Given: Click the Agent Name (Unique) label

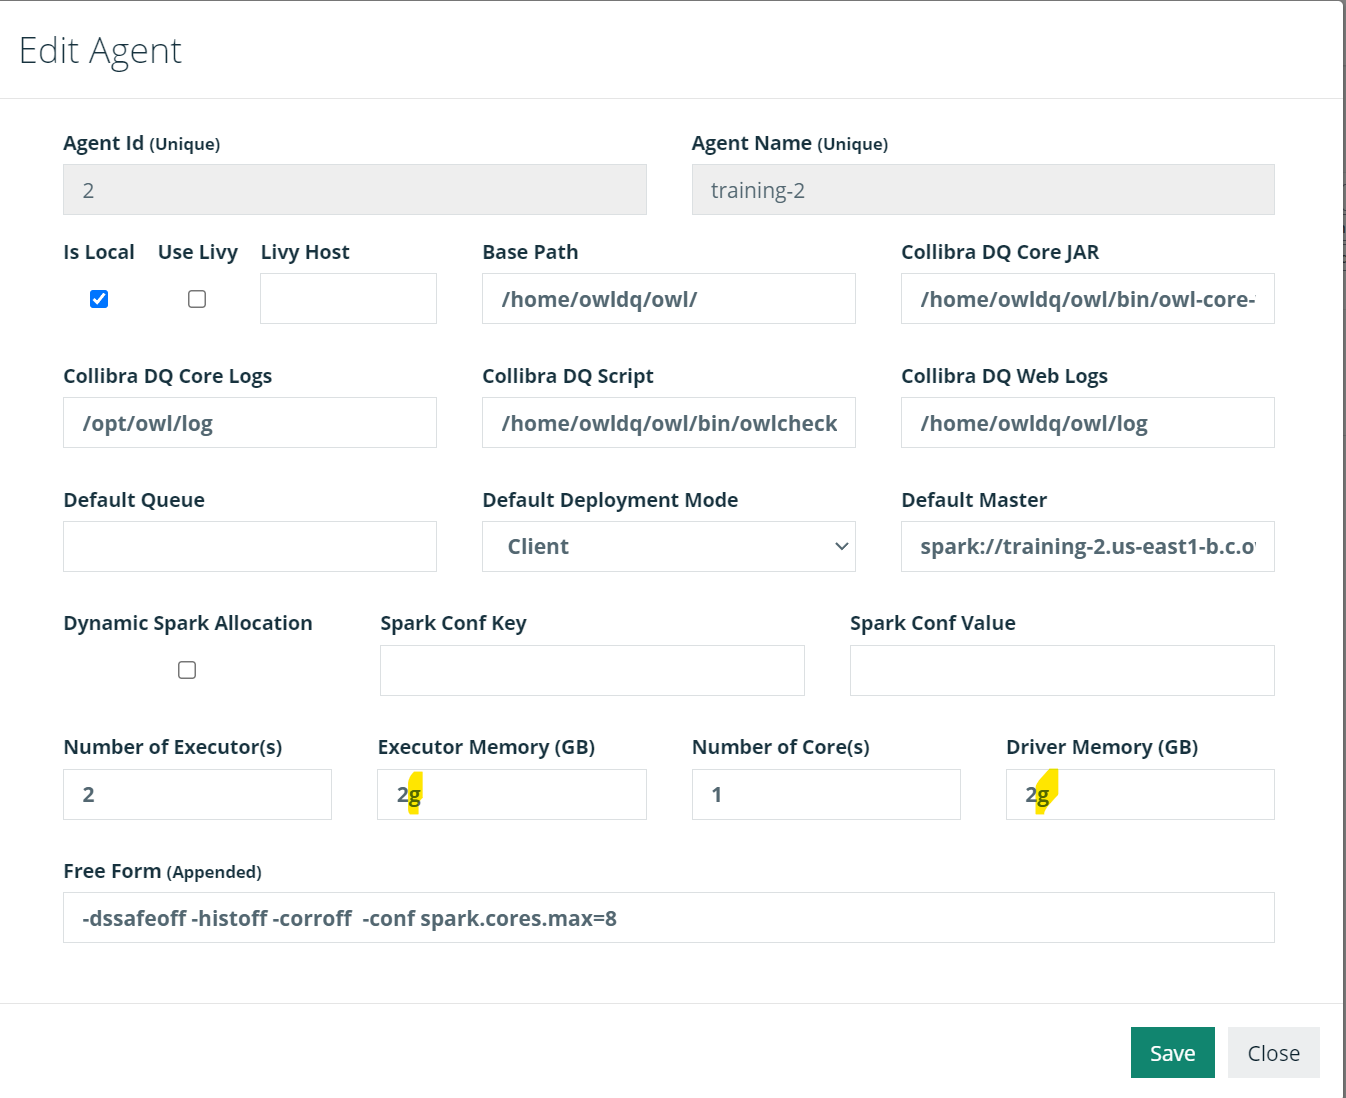Looking at the screenshot, I should (x=790, y=143).
